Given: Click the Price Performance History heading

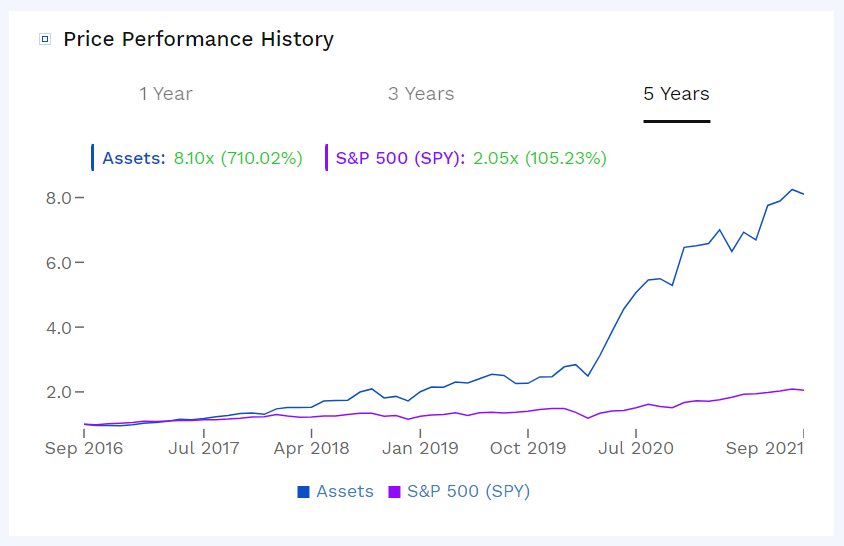Looking at the screenshot, I should 198,40.
